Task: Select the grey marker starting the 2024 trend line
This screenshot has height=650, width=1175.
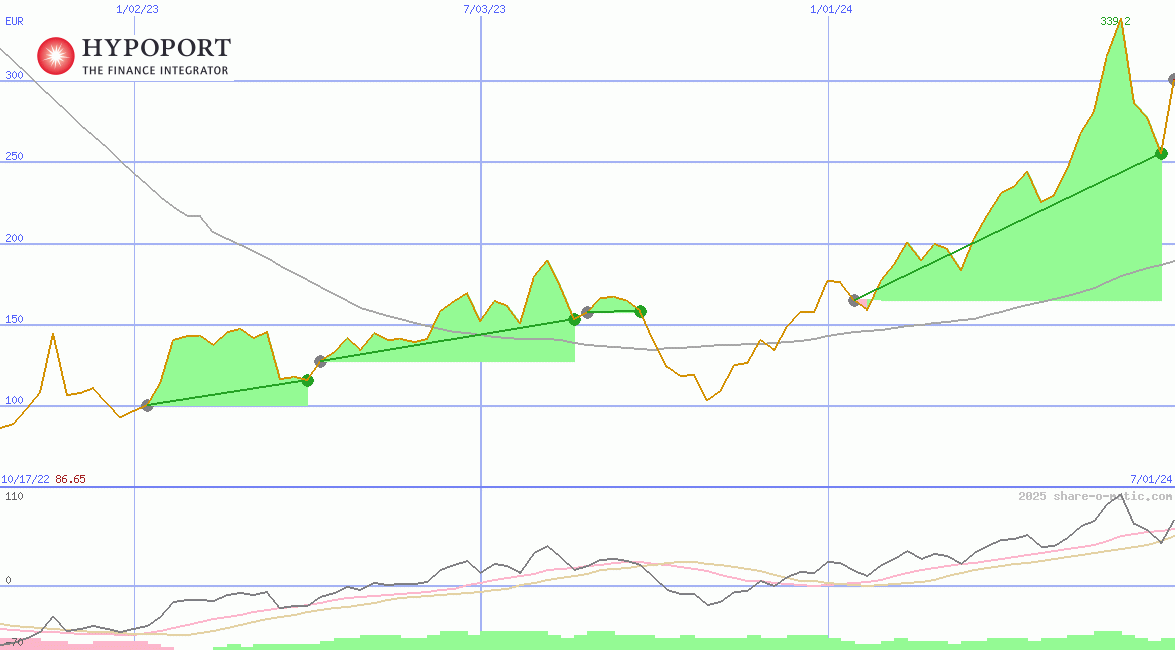Action: [854, 299]
